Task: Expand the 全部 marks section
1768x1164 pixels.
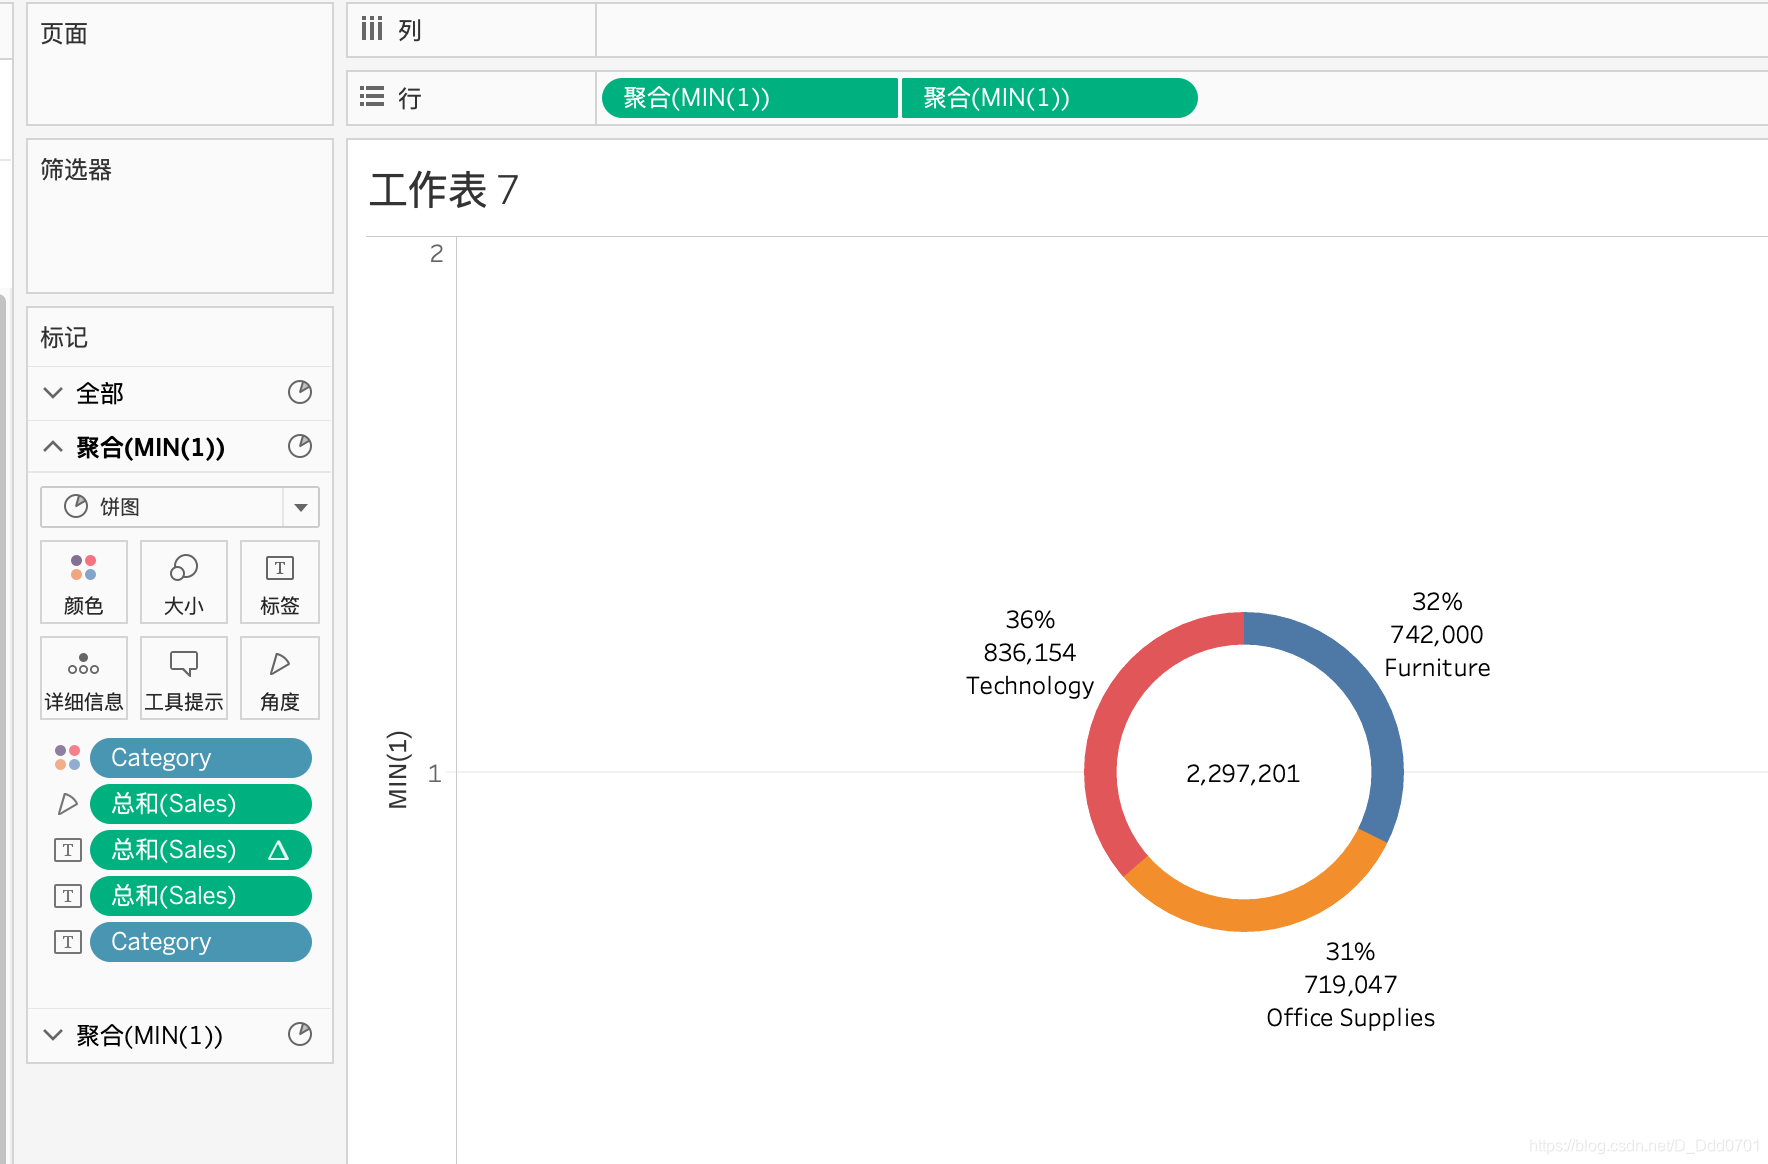Action: pos(53,393)
